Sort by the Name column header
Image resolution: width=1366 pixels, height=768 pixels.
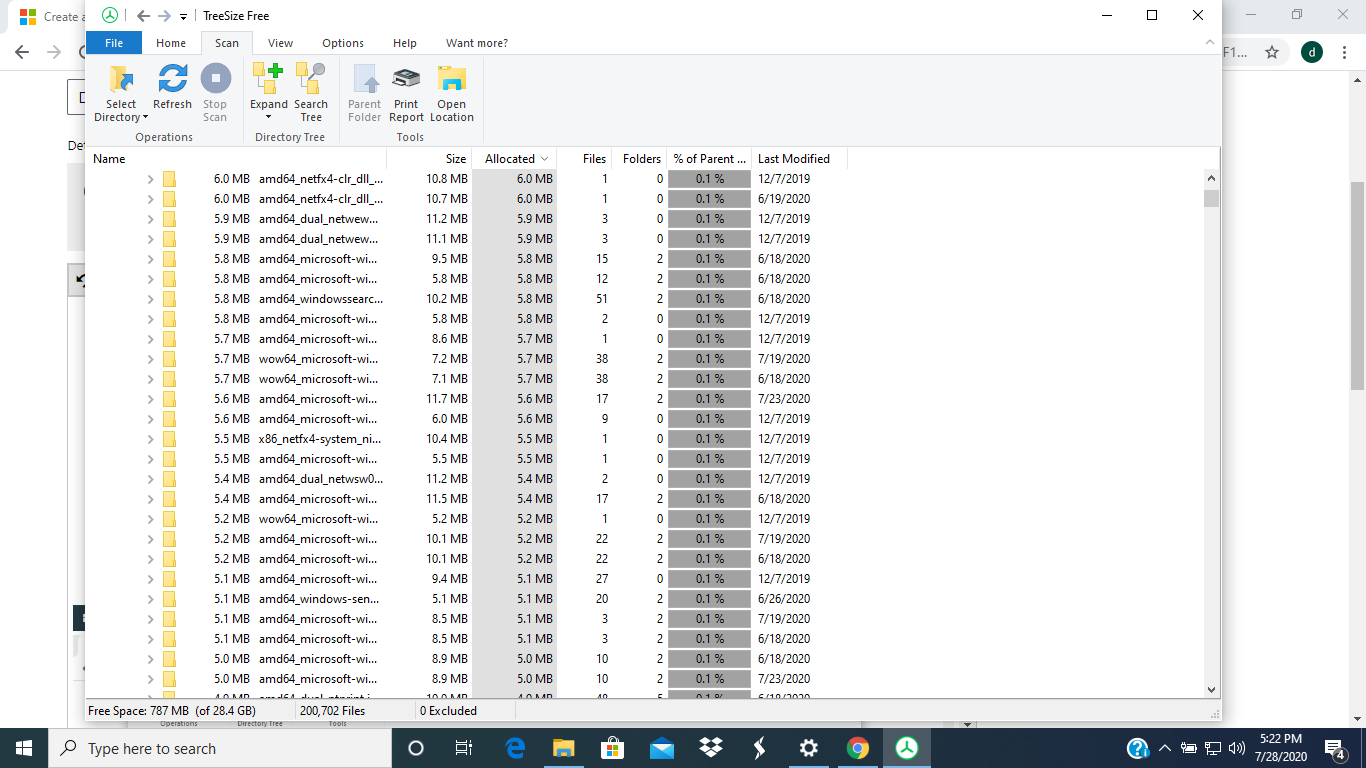pyautogui.click(x=236, y=158)
